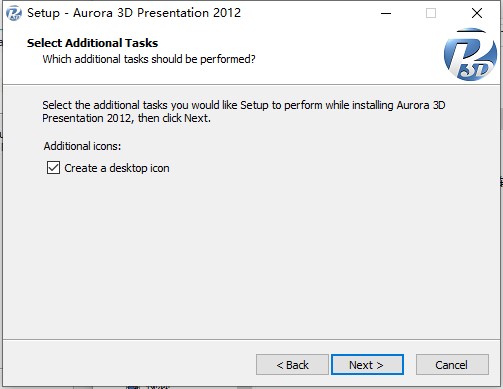Click the 'Setup - Aurora 3D Presentation 2012' title text
This screenshot has width=503, height=389.
[134, 13]
